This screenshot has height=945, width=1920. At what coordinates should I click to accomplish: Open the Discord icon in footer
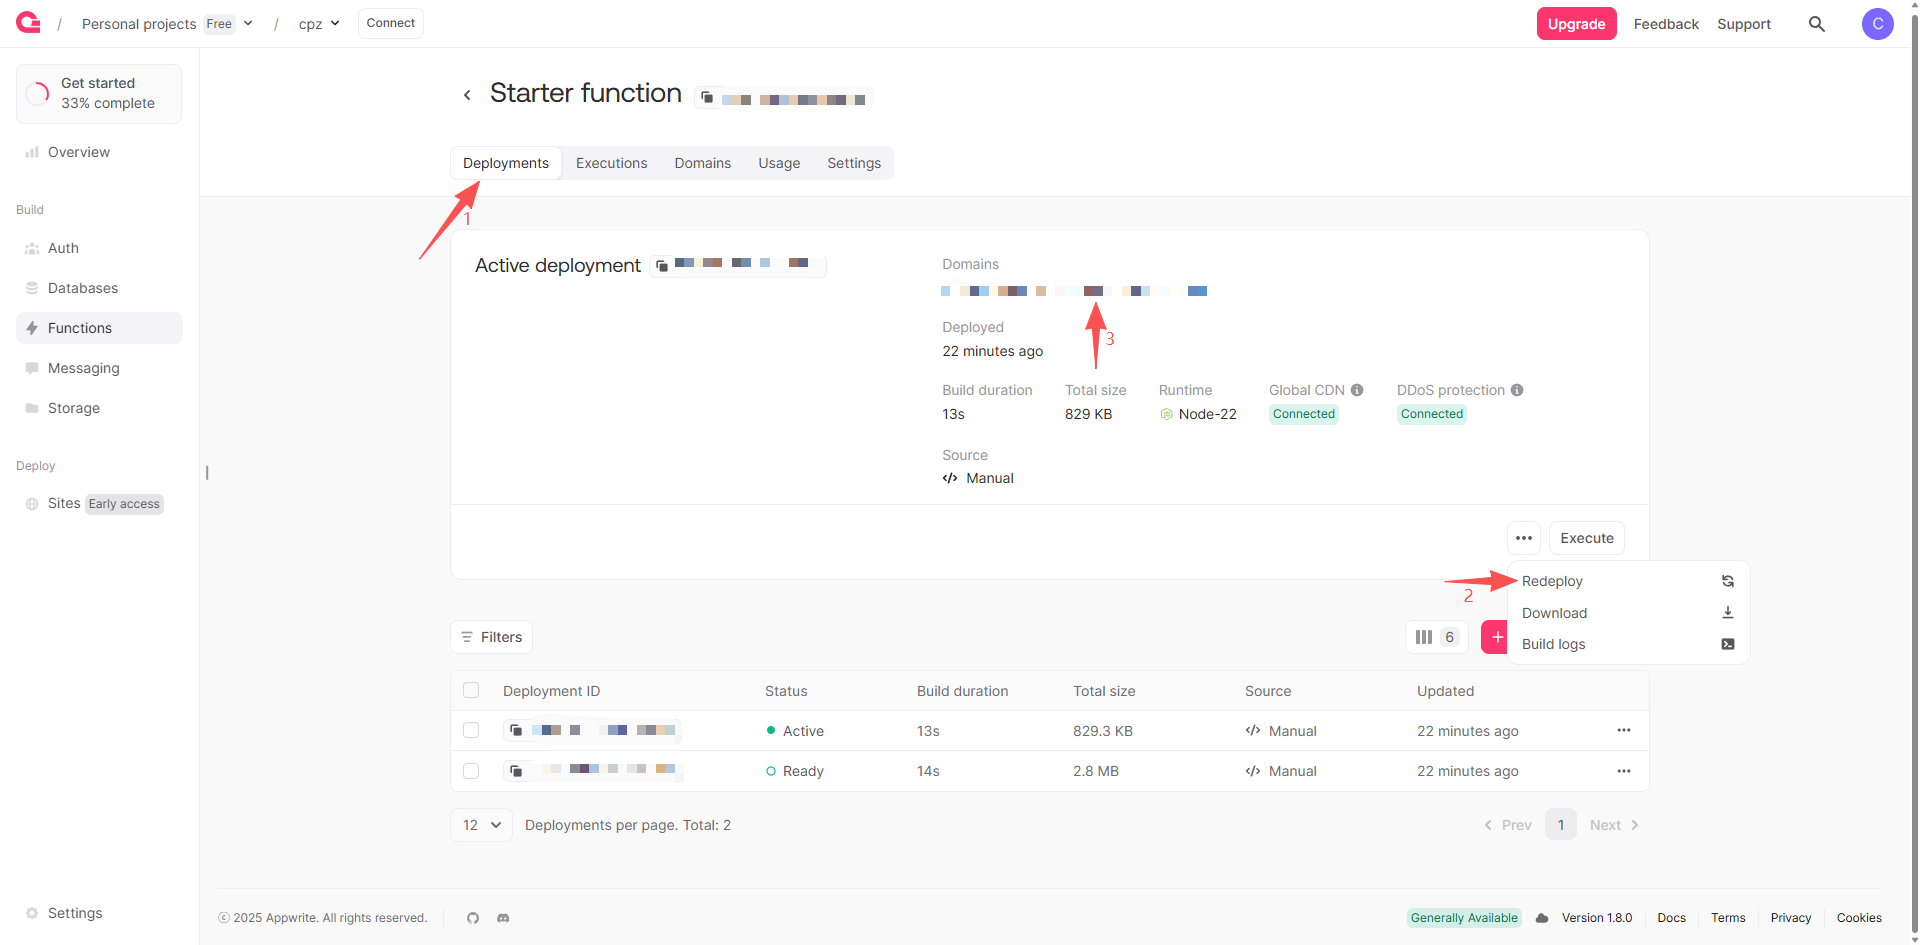click(x=503, y=918)
